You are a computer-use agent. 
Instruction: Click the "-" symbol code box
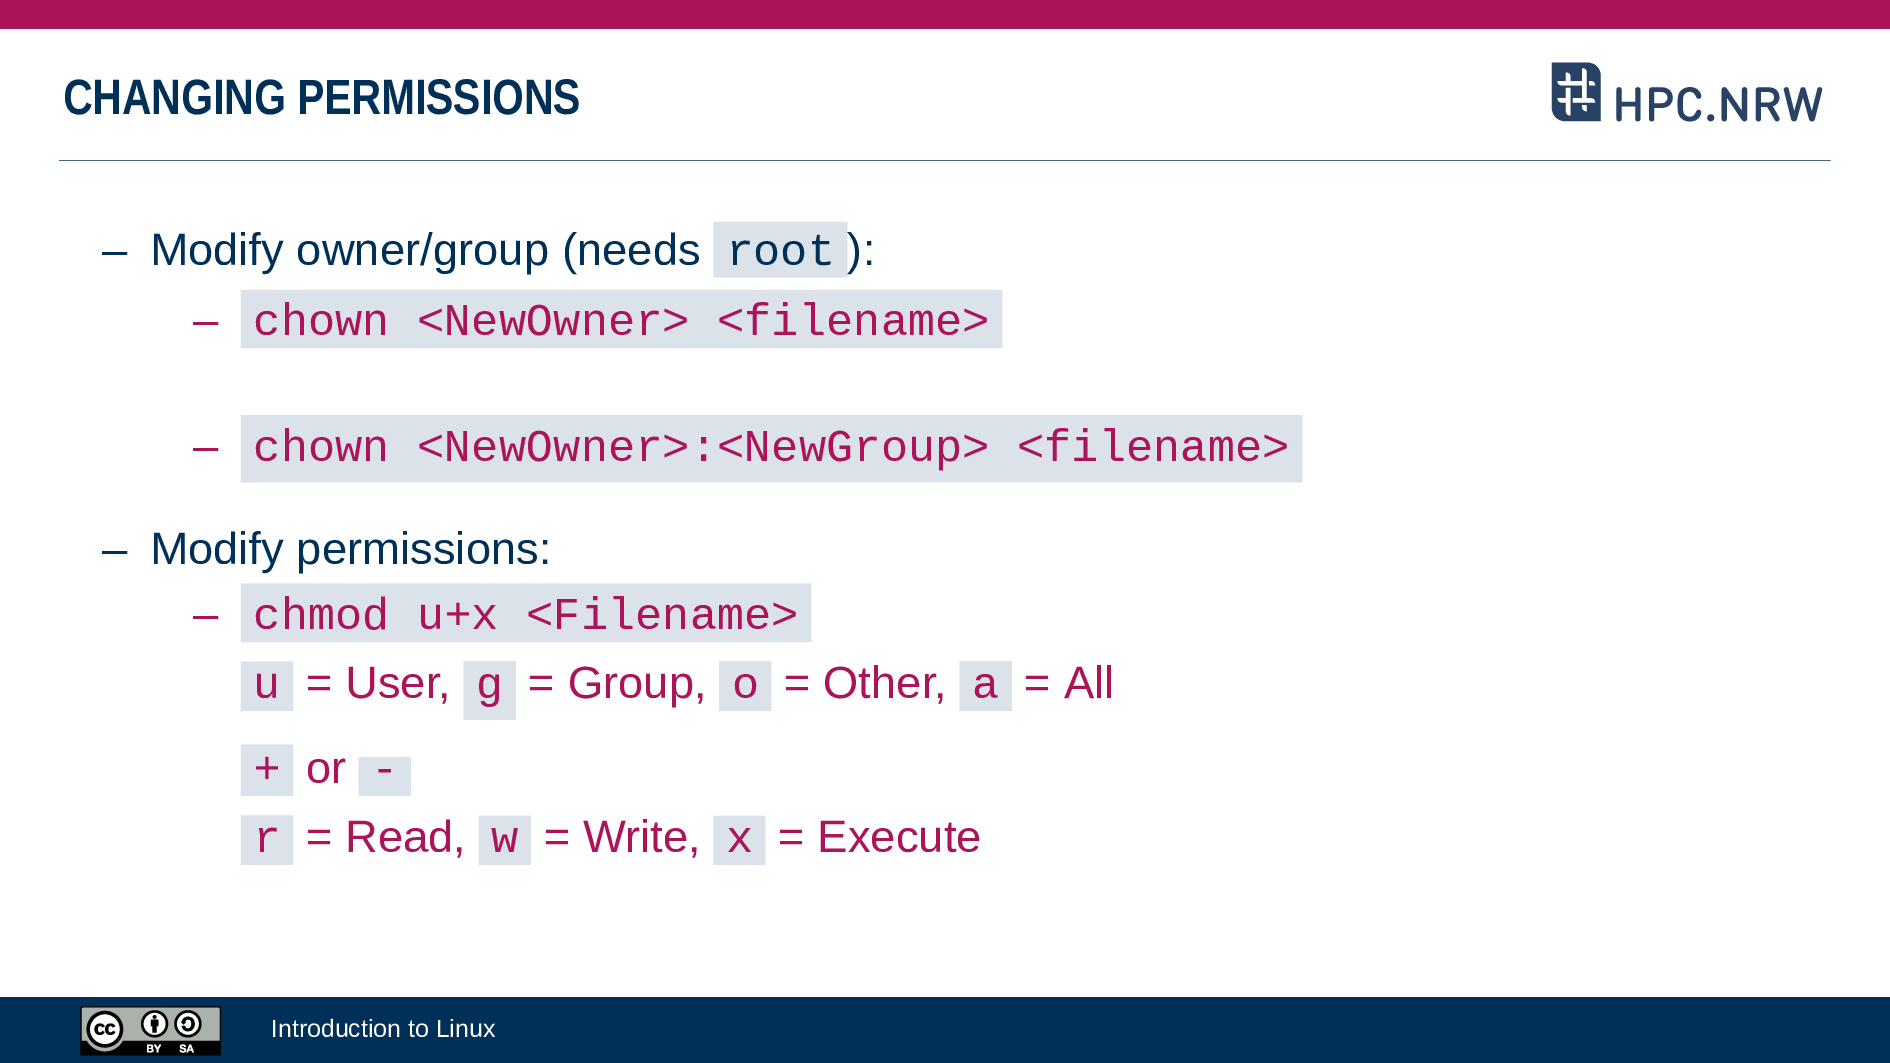(384, 773)
